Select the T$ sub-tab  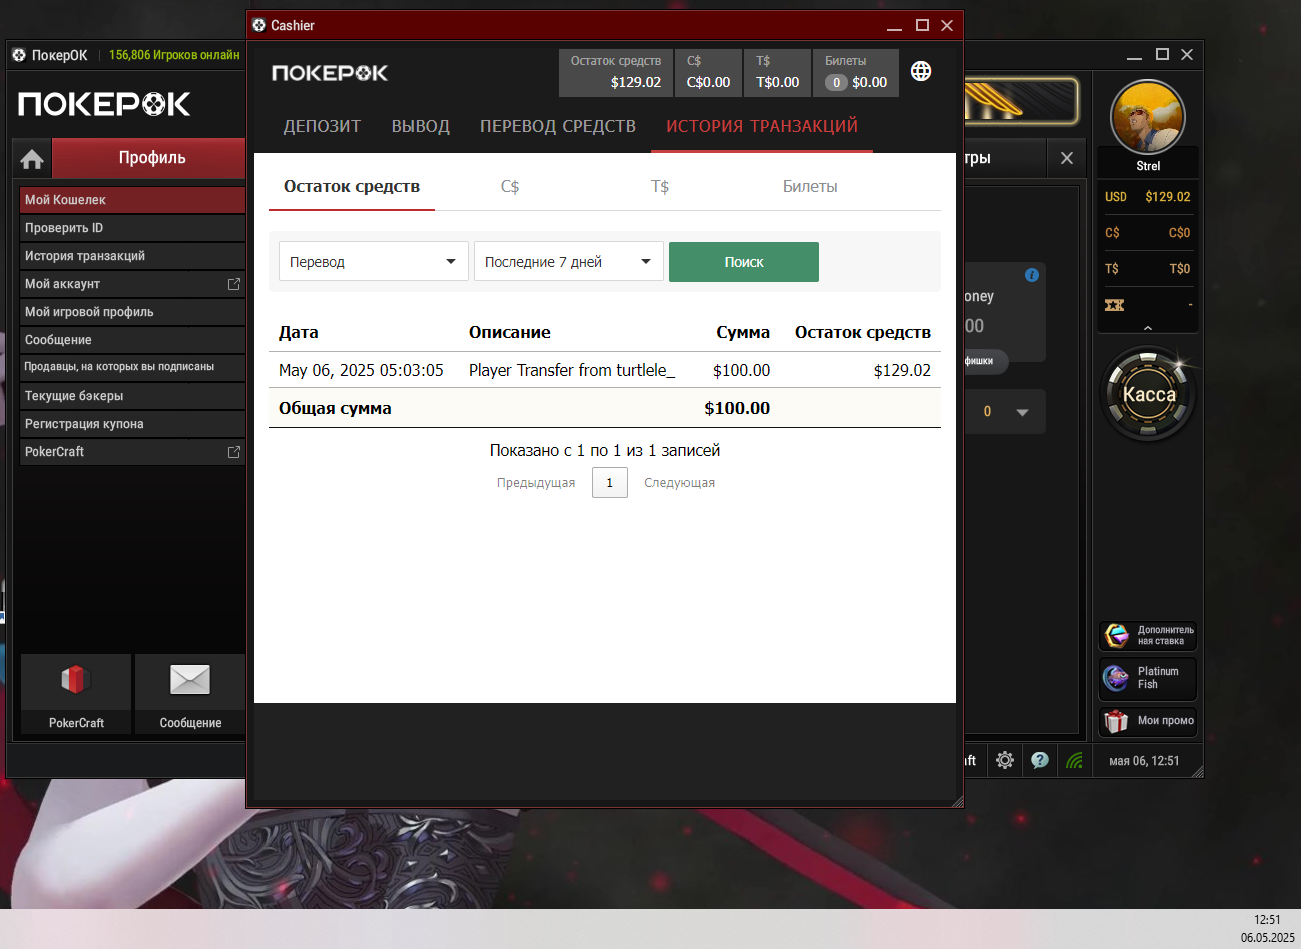(660, 186)
